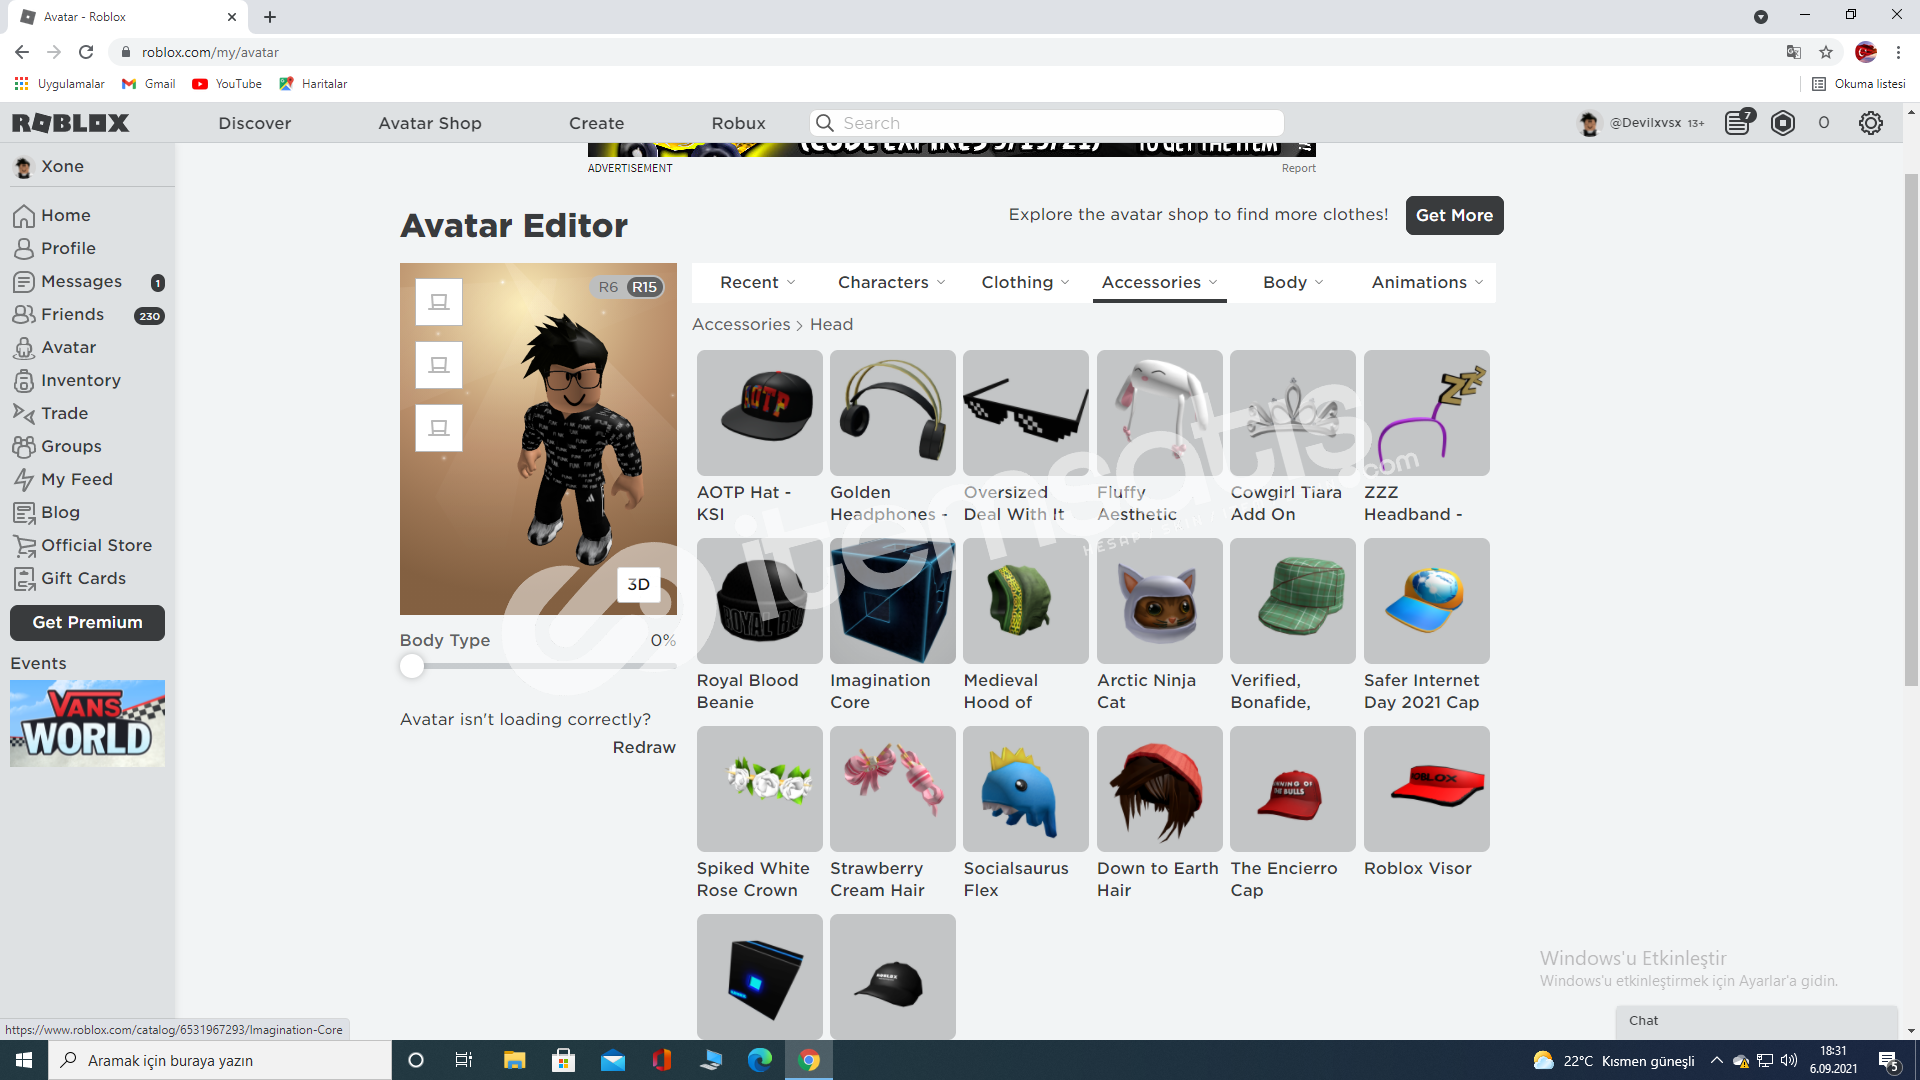Click the Get More button
The width and height of the screenshot is (1920, 1080).
click(1454, 215)
